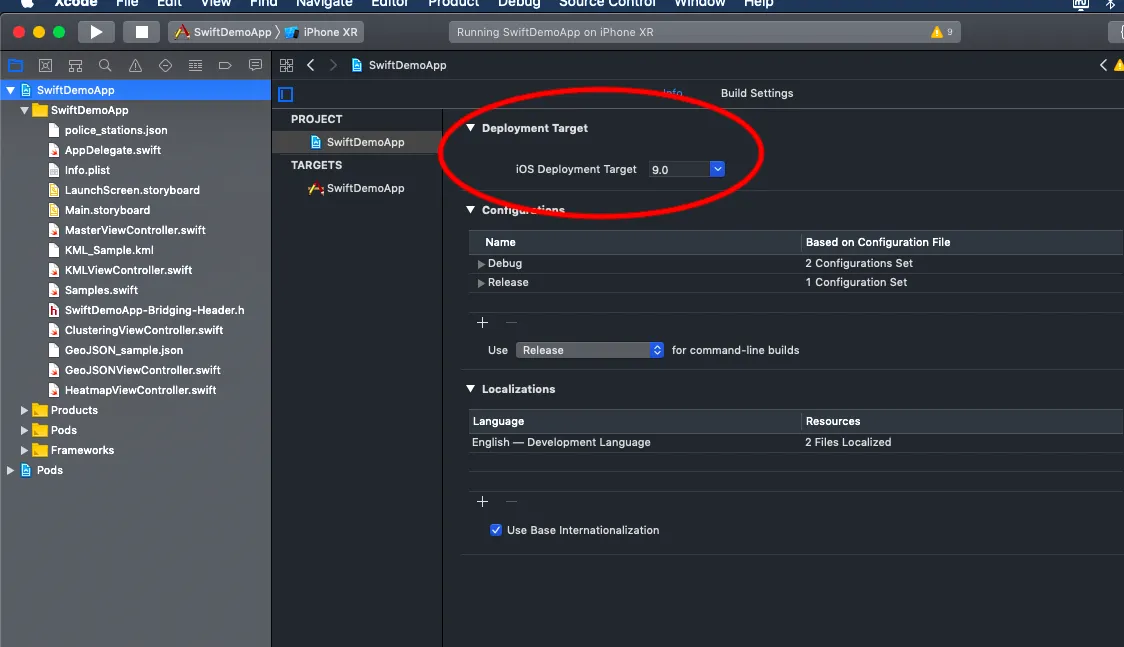Open the Test navigator diamond icon
This screenshot has height=647, width=1124.
point(165,66)
